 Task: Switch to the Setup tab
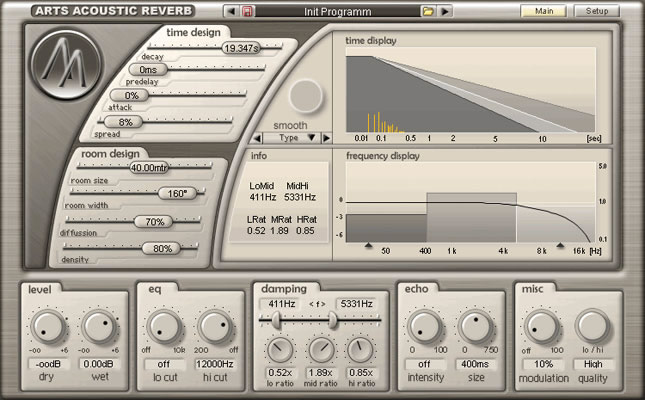click(596, 11)
